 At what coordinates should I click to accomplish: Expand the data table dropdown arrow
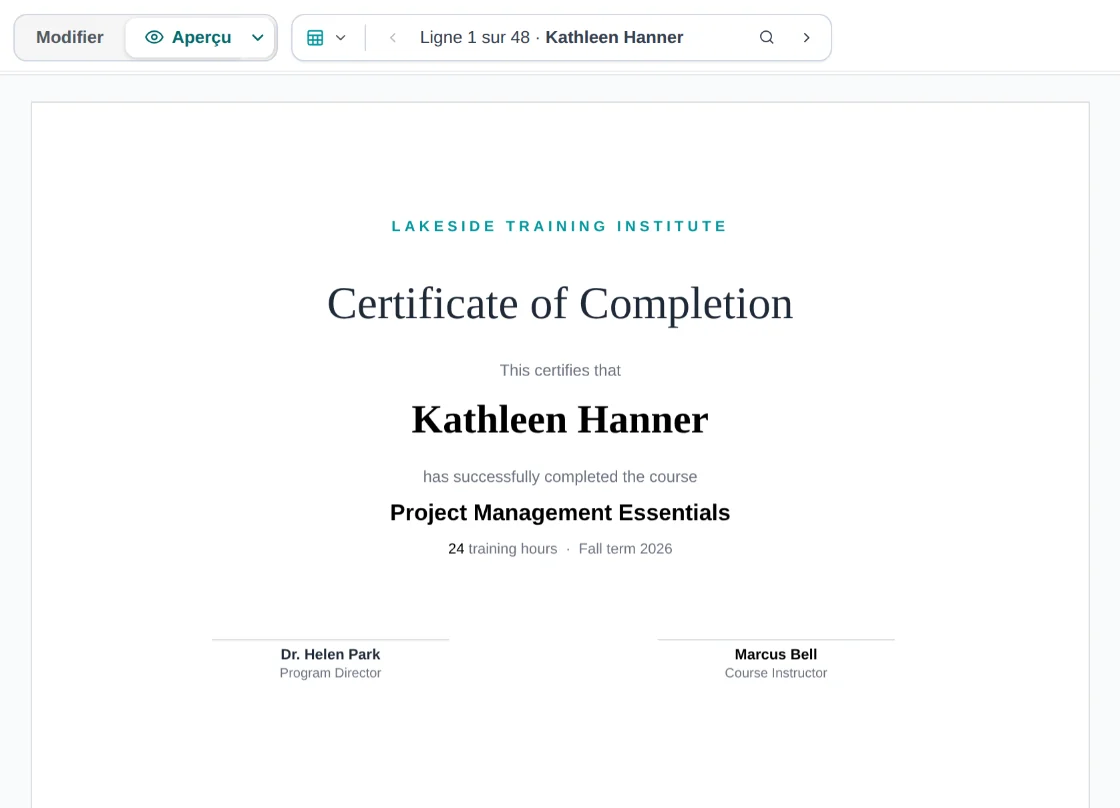click(x=341, y=37)
